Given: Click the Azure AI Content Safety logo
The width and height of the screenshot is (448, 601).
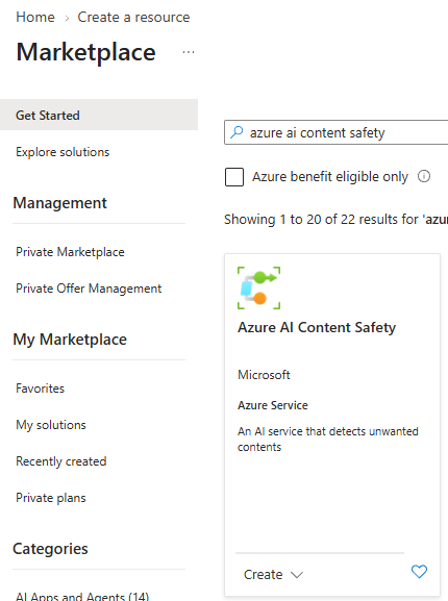Looking at the screenshot, I should point(259,288).
